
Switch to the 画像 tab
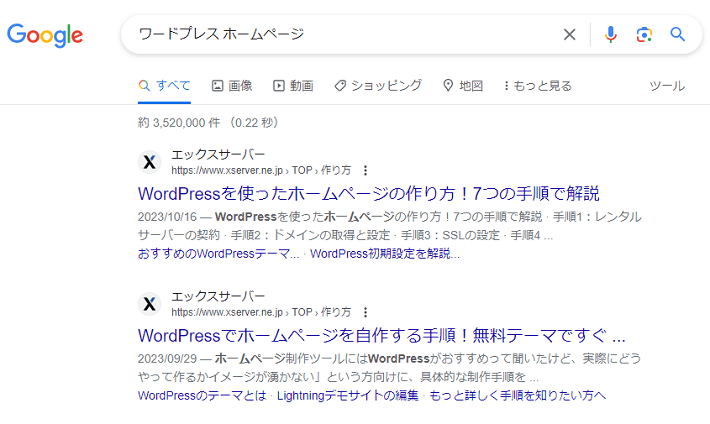tap(232, 86)
